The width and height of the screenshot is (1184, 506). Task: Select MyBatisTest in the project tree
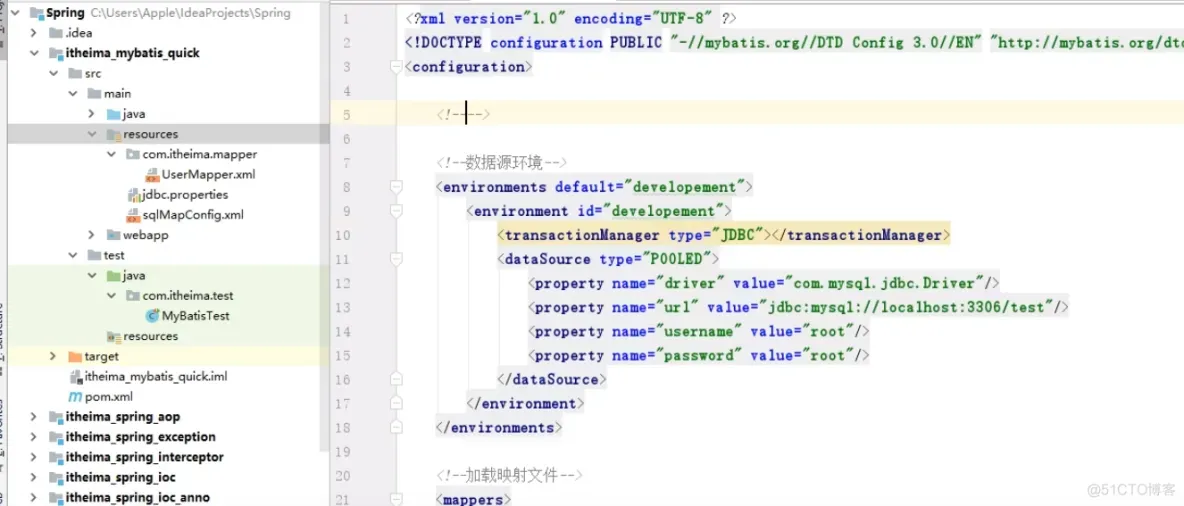(196, 316)
